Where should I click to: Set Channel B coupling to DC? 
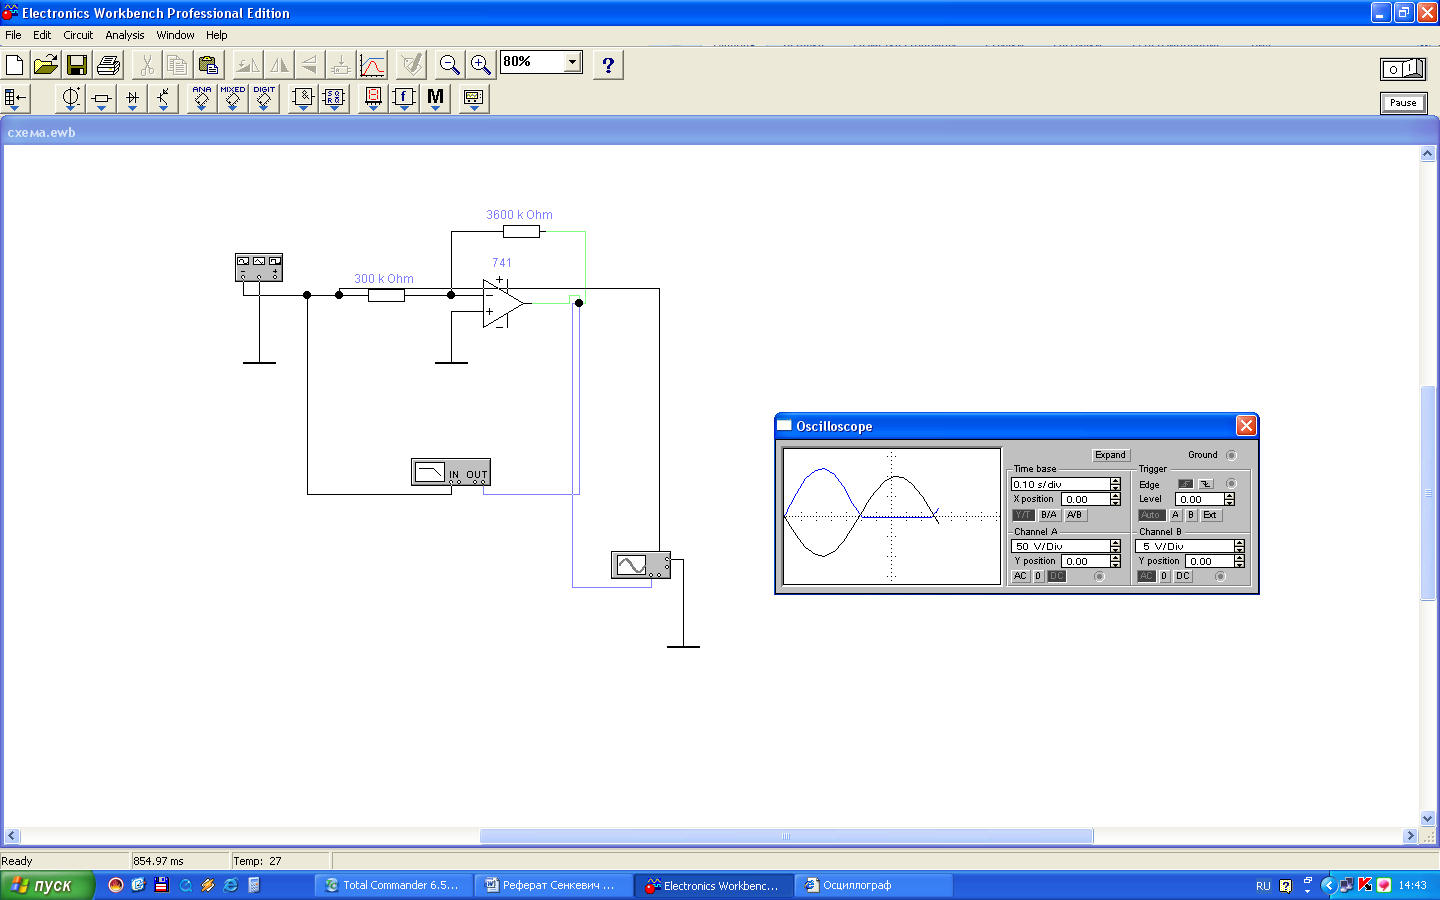1183,576
